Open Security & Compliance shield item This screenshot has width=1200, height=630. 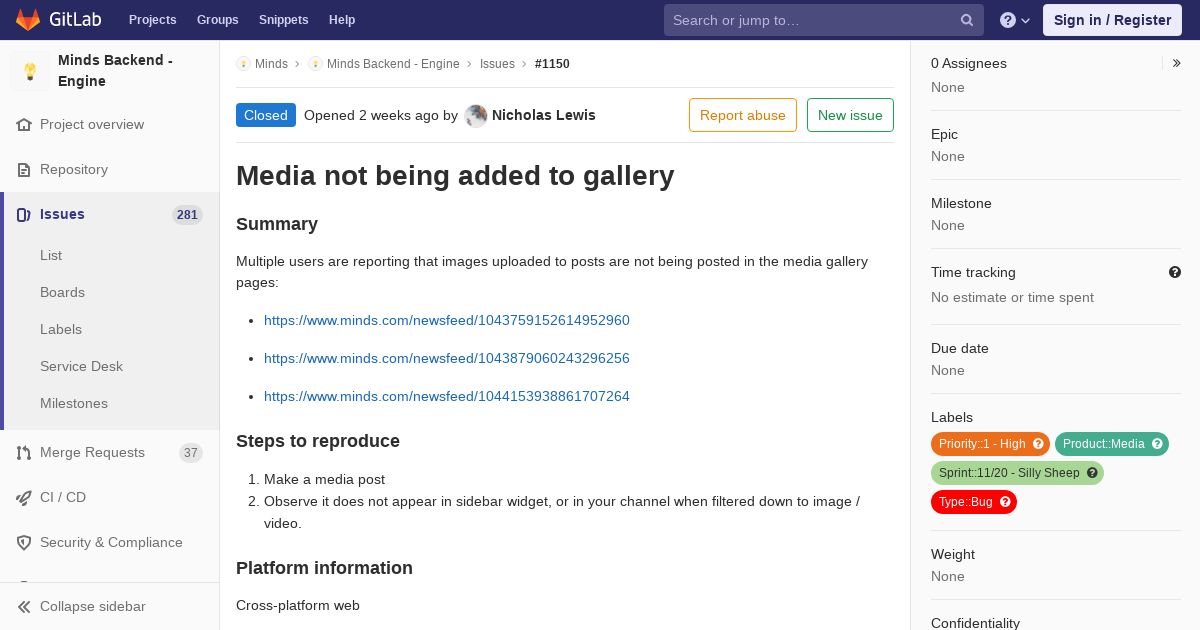coord(110,542)
